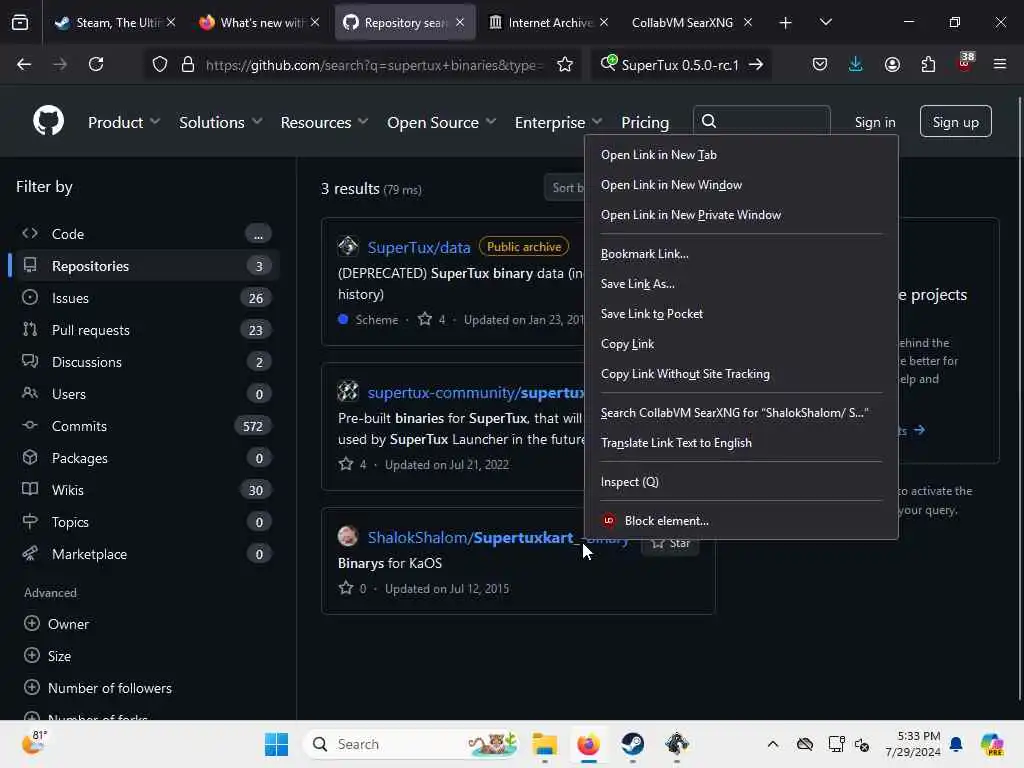Reload the page with the refresh icon
Image resolution: width=1024 pixels, height=768 pixels.
click(96, 64)
